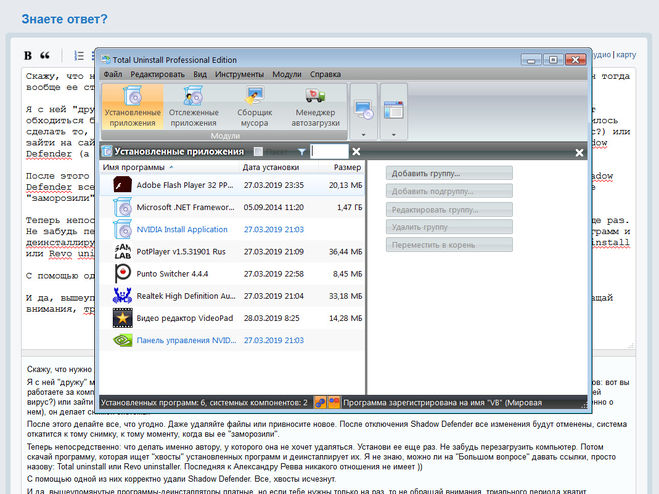Open Инструменты menu
This screenshot has width=659, height=494.
point(239,74)
